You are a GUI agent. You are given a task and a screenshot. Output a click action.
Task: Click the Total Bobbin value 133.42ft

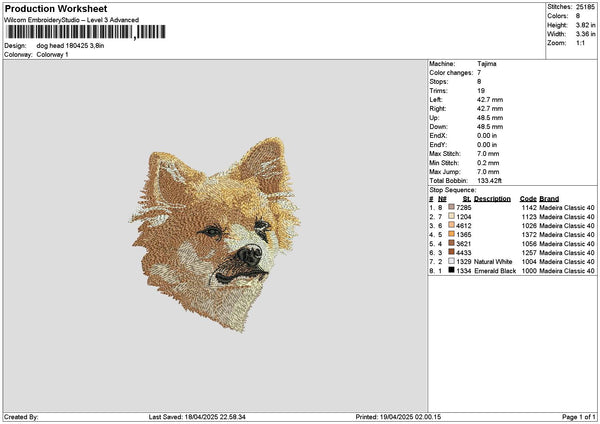[489, 181]
